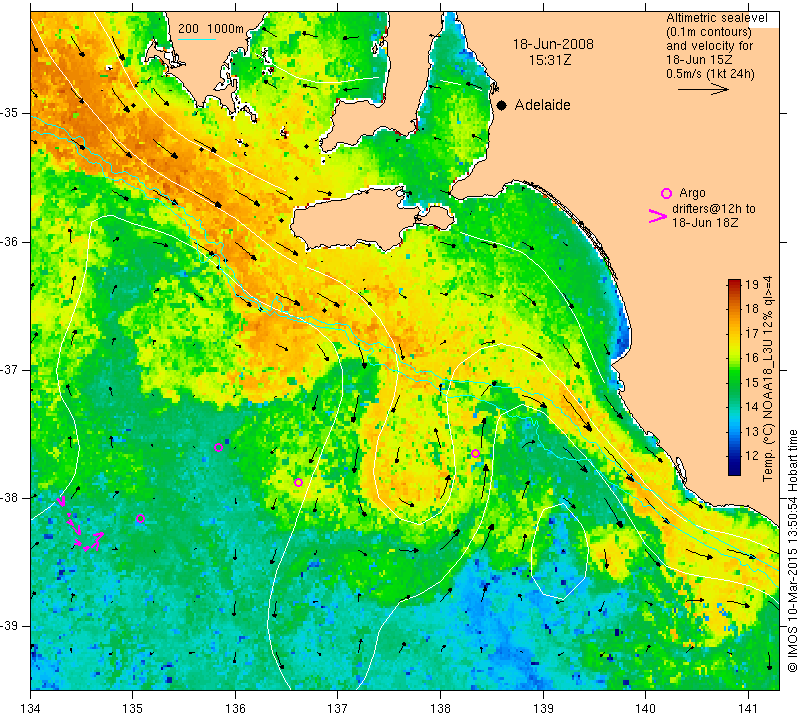The height and width of the screenshot is (720, 800).
Task: Click the dark red top of temperature colorbar
Action: pos(734,284)
